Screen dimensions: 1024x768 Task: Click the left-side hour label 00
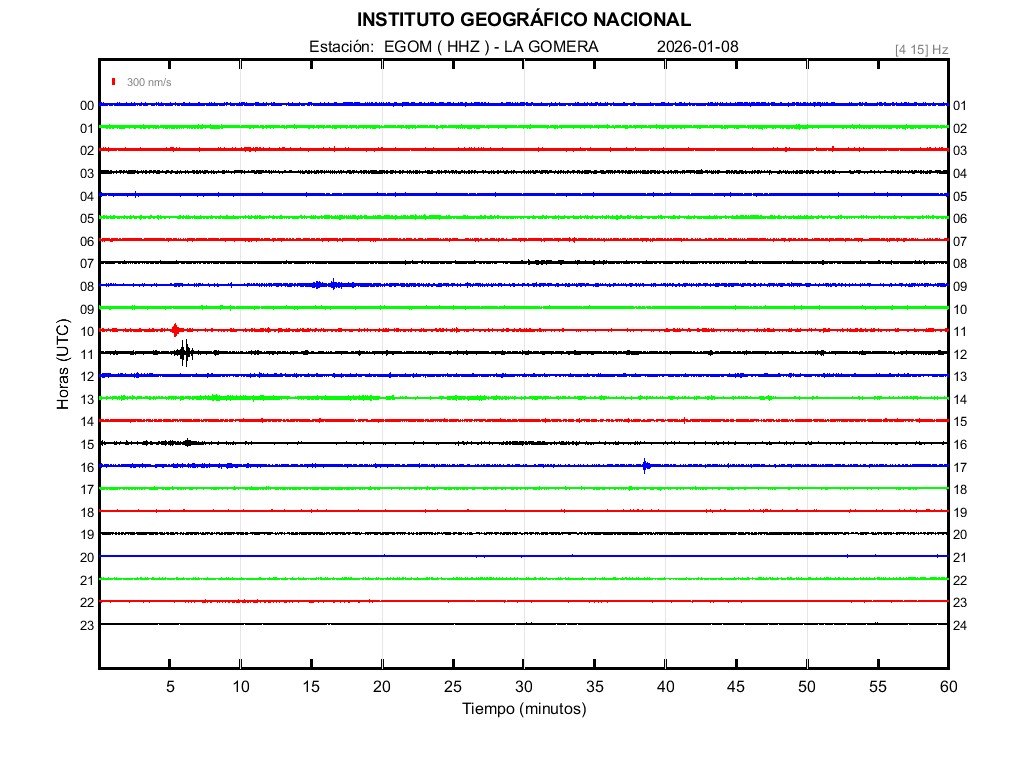click(87, 106)
